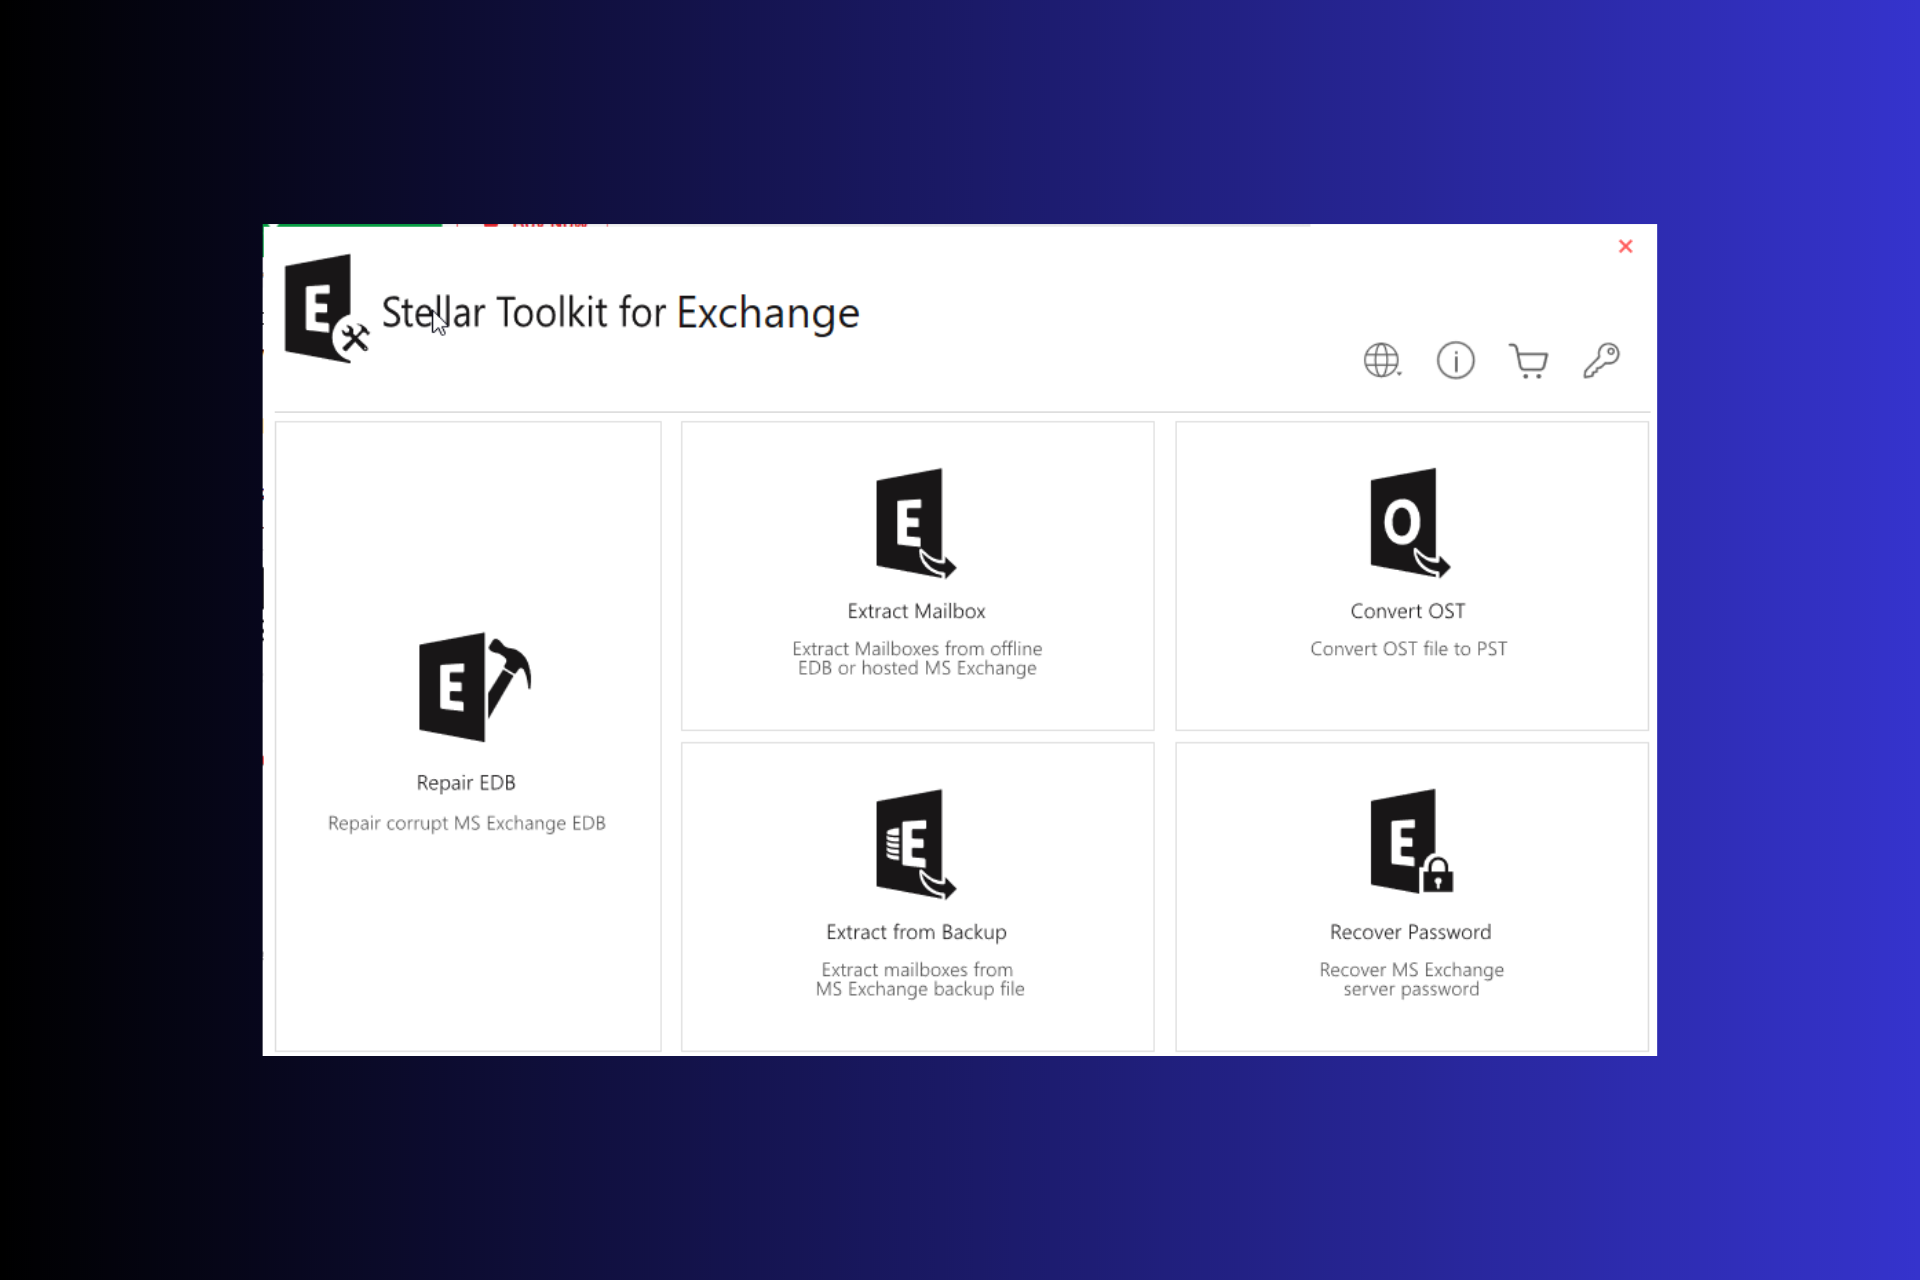Click the Recover Password lock icon
1920x1280 pixels.
pos(1411,841)
